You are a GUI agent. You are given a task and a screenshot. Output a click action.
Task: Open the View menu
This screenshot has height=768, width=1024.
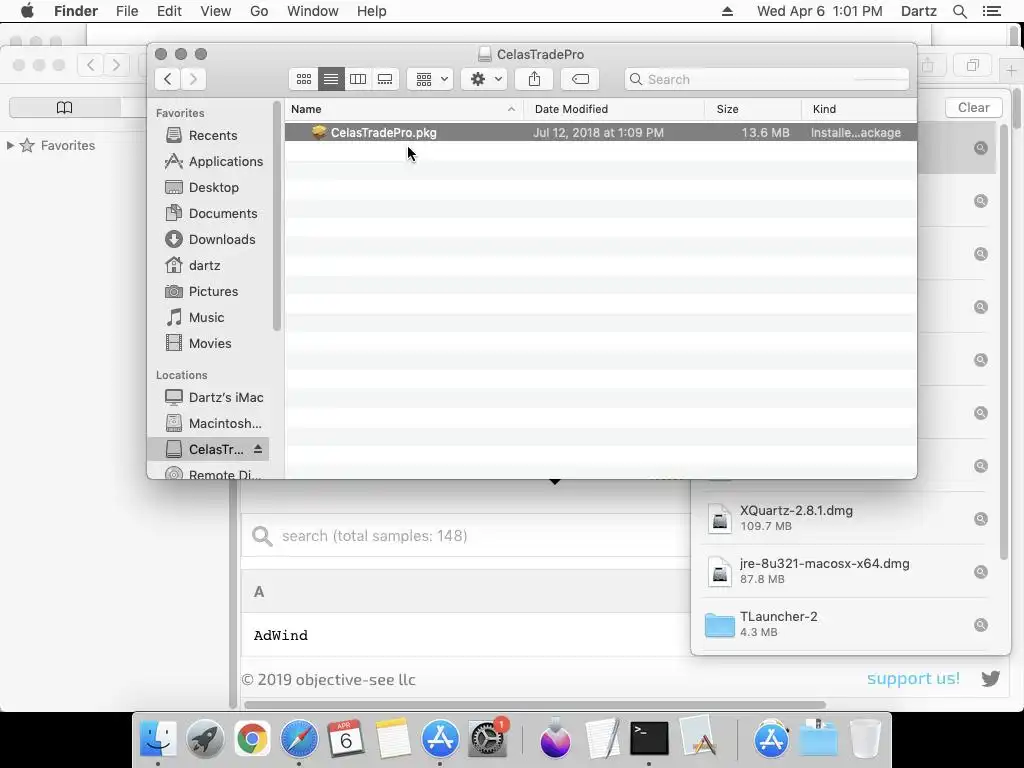[x=216, y=11]
